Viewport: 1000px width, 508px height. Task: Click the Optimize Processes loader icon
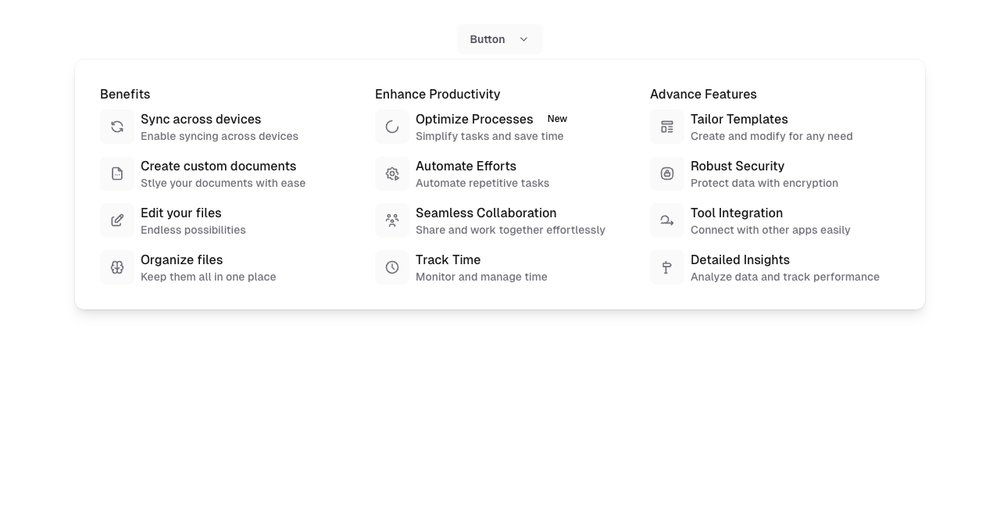point(392,127)
